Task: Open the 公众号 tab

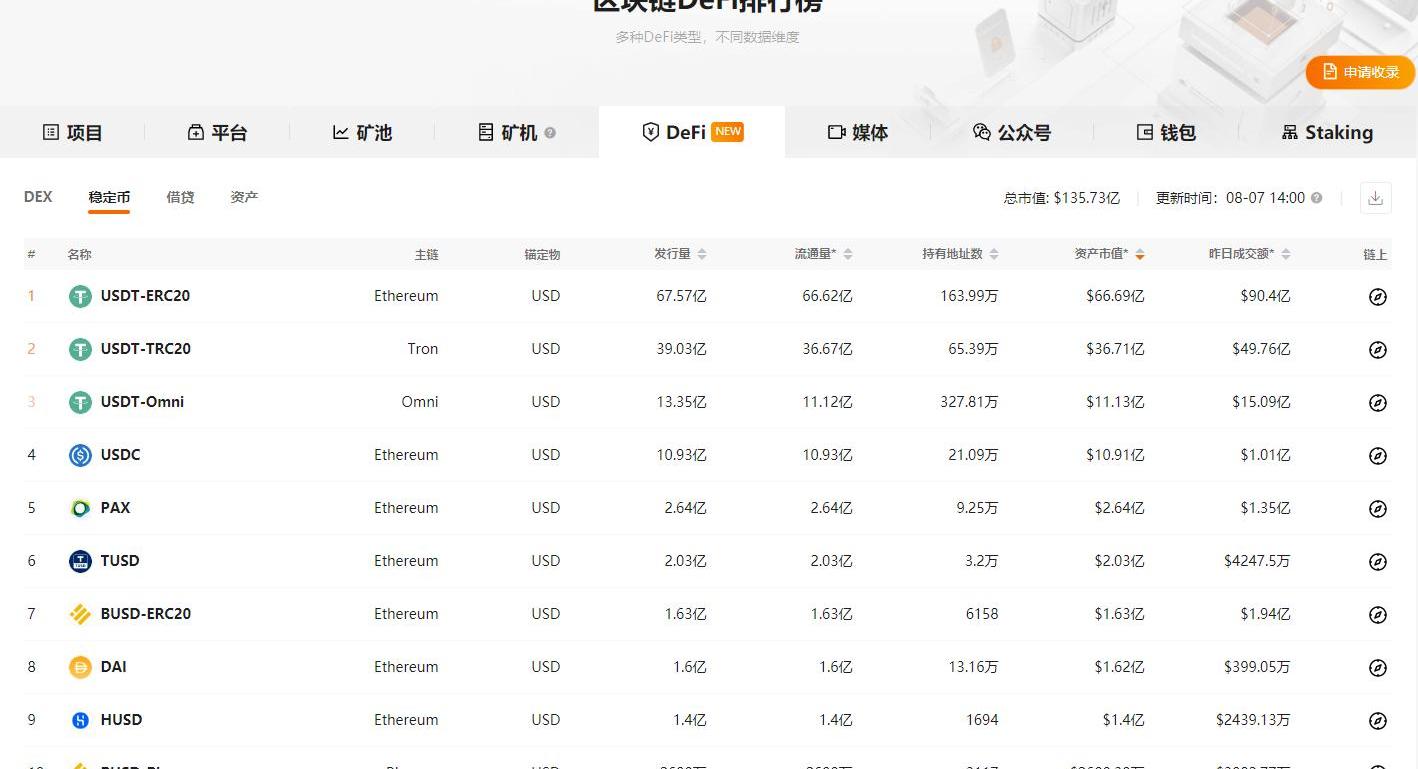Action: (1012, 132)
